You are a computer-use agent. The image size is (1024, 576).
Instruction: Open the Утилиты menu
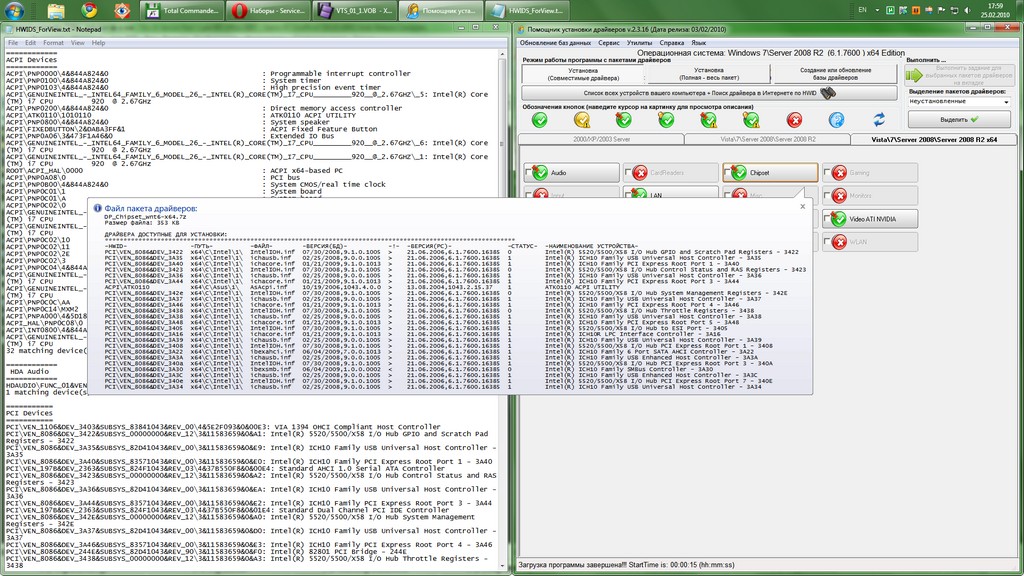pyautogui.click(x=639, y=43)
